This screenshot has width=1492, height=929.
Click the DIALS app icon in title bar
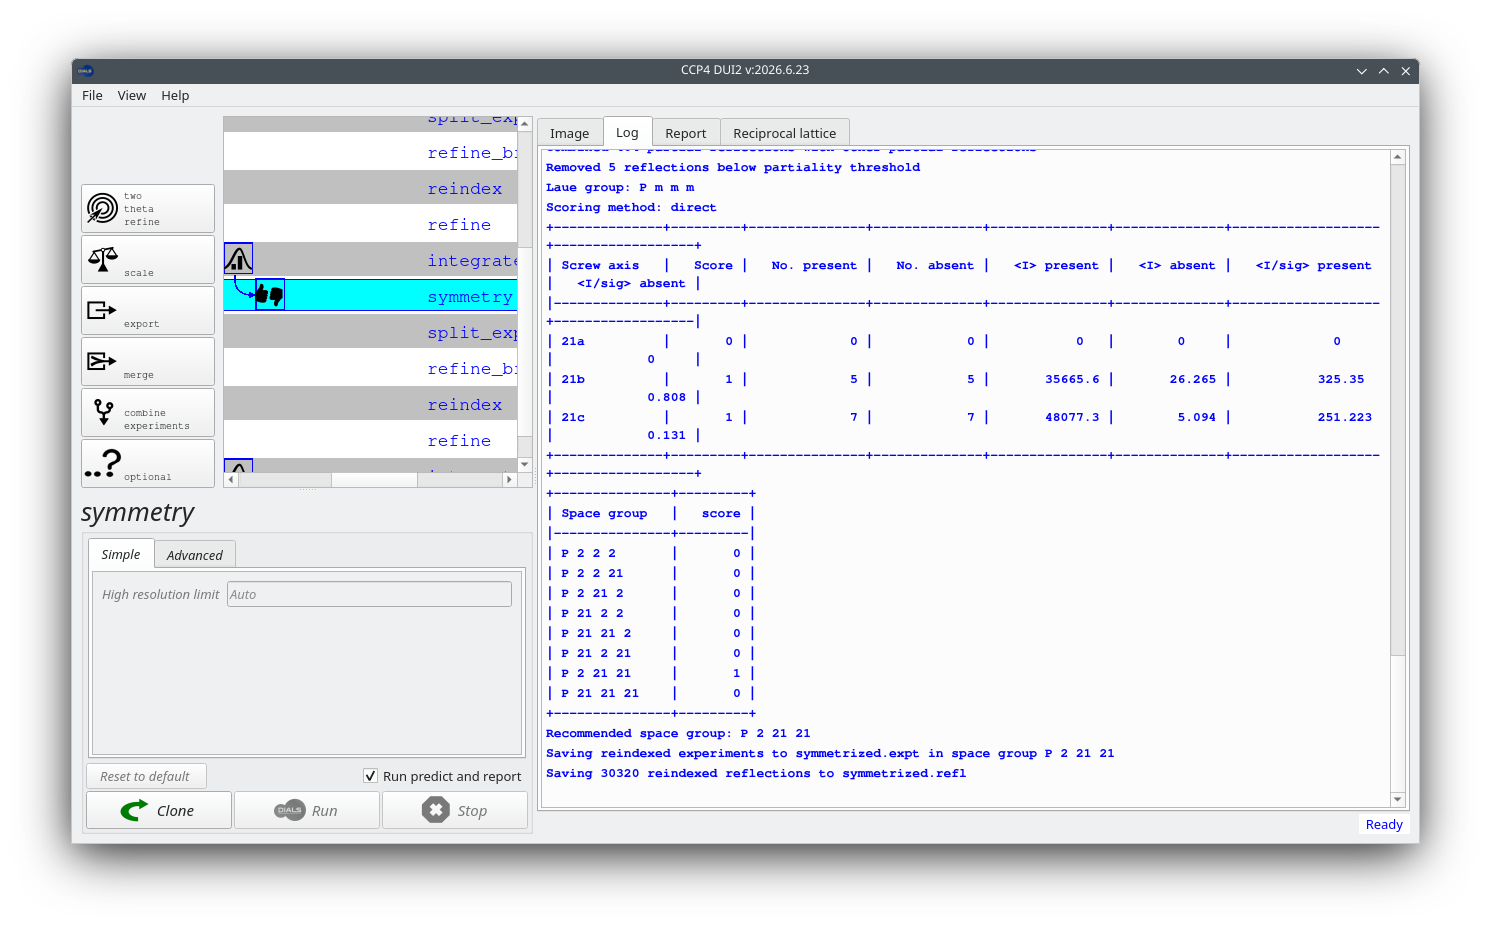tap(85, 70)
